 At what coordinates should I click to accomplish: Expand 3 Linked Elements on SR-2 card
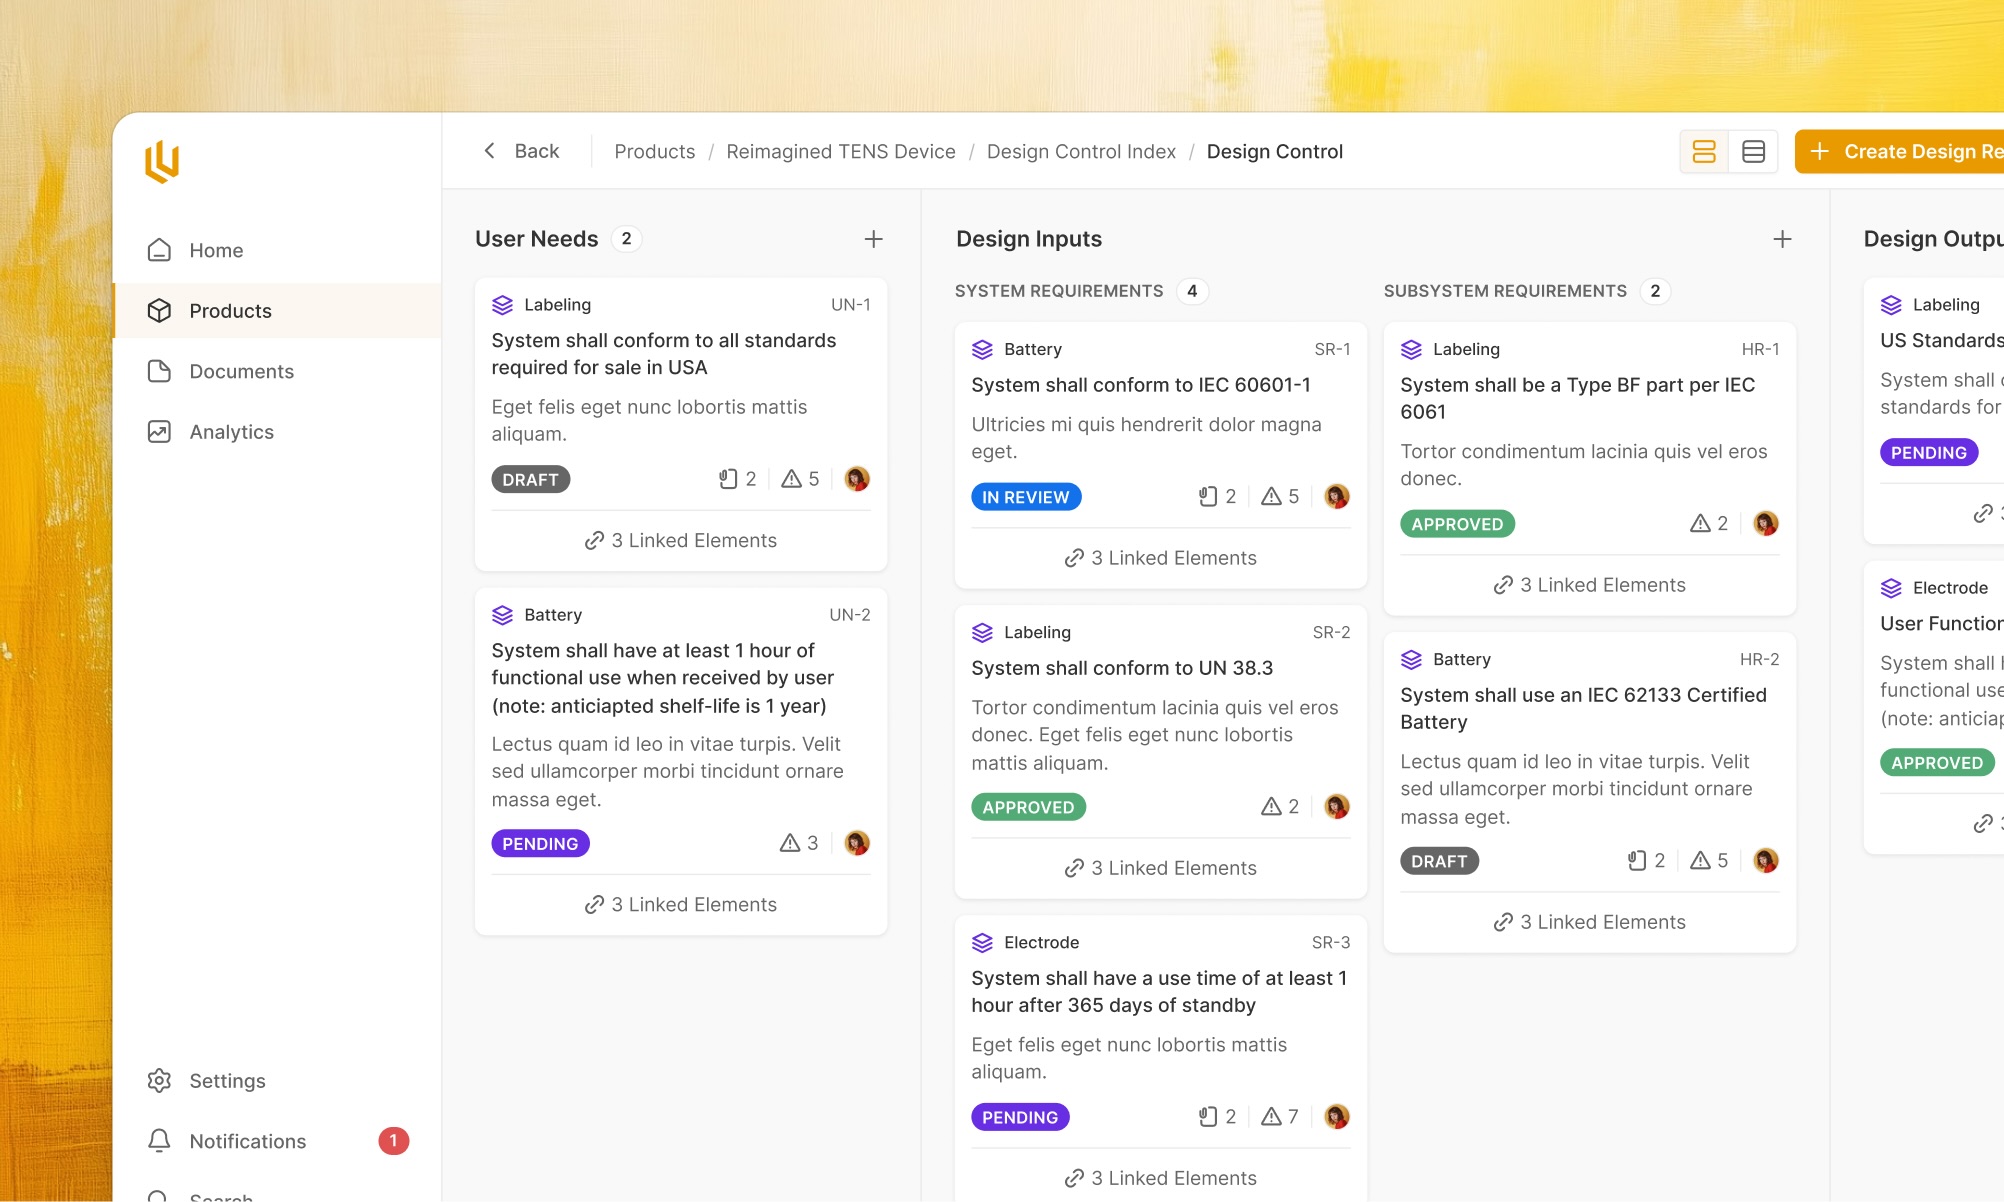click(1161, 868)
